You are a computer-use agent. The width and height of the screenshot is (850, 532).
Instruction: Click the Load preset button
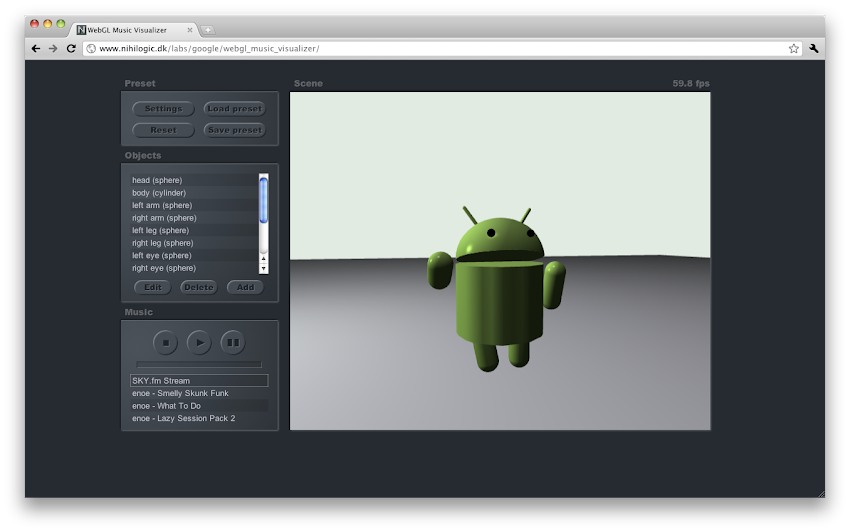tap(234, 109)
